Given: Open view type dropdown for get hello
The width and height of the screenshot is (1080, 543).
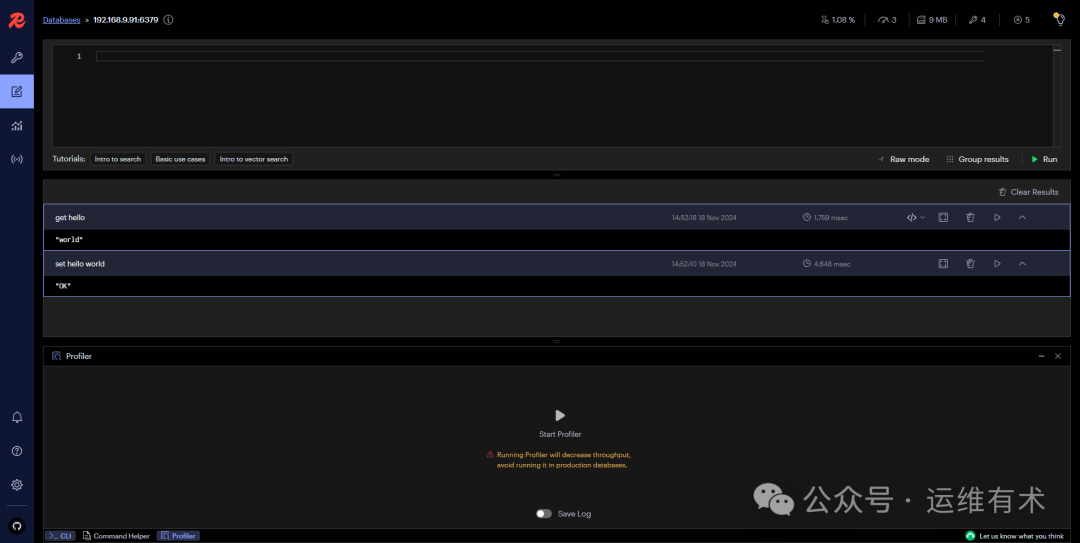Looking at the screenshot, I should (915, 217).
